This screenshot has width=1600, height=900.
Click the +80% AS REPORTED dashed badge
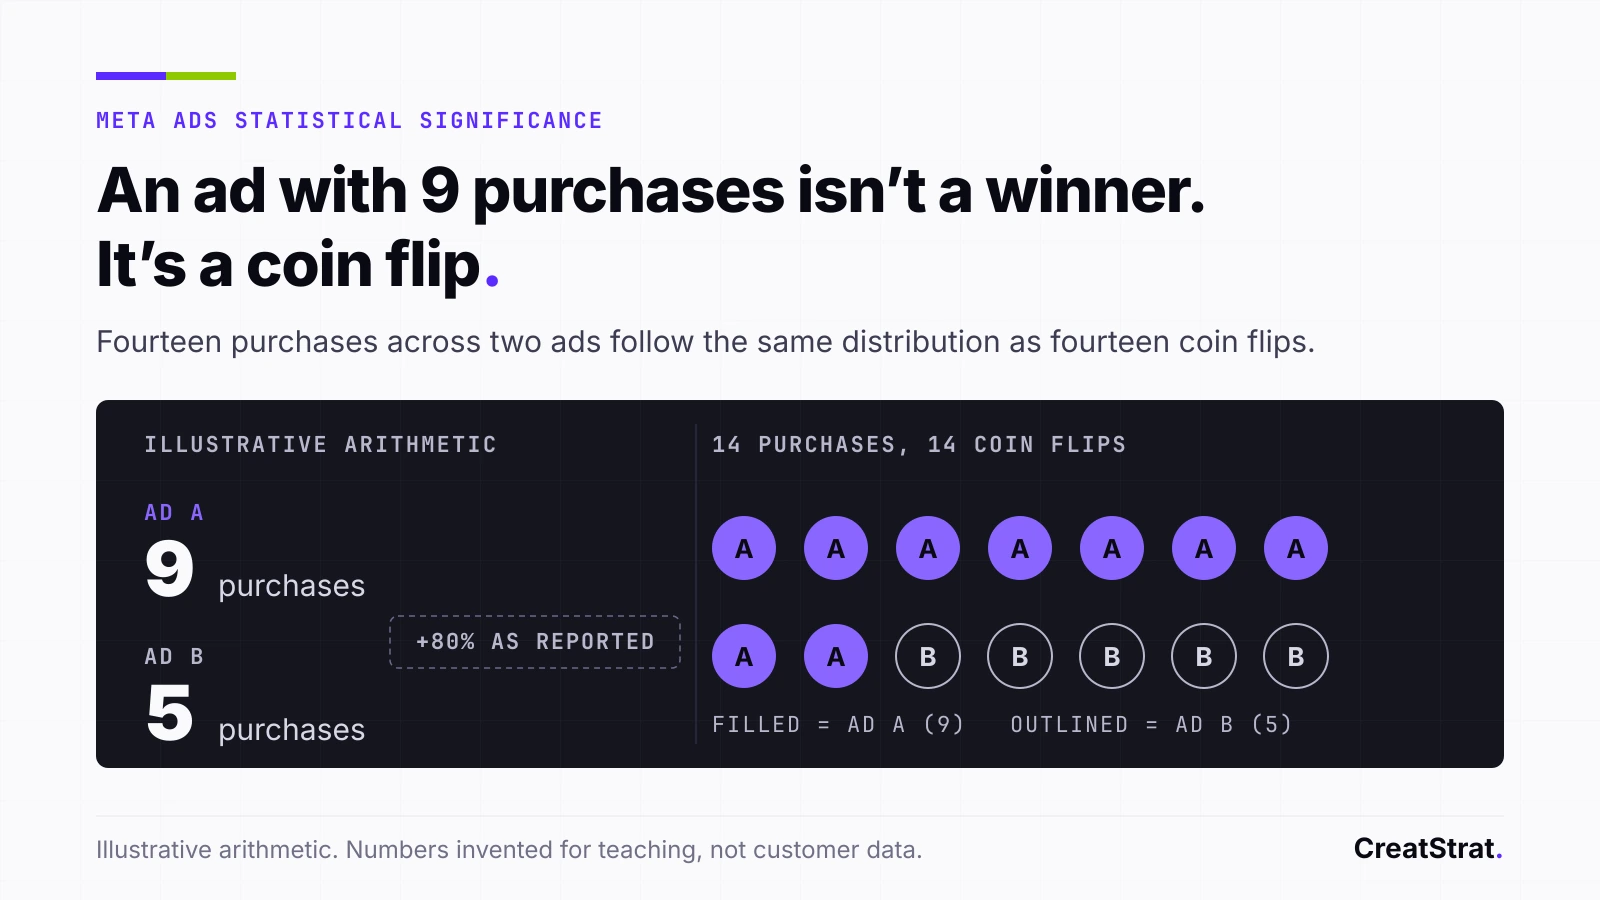tap(535, 642)
